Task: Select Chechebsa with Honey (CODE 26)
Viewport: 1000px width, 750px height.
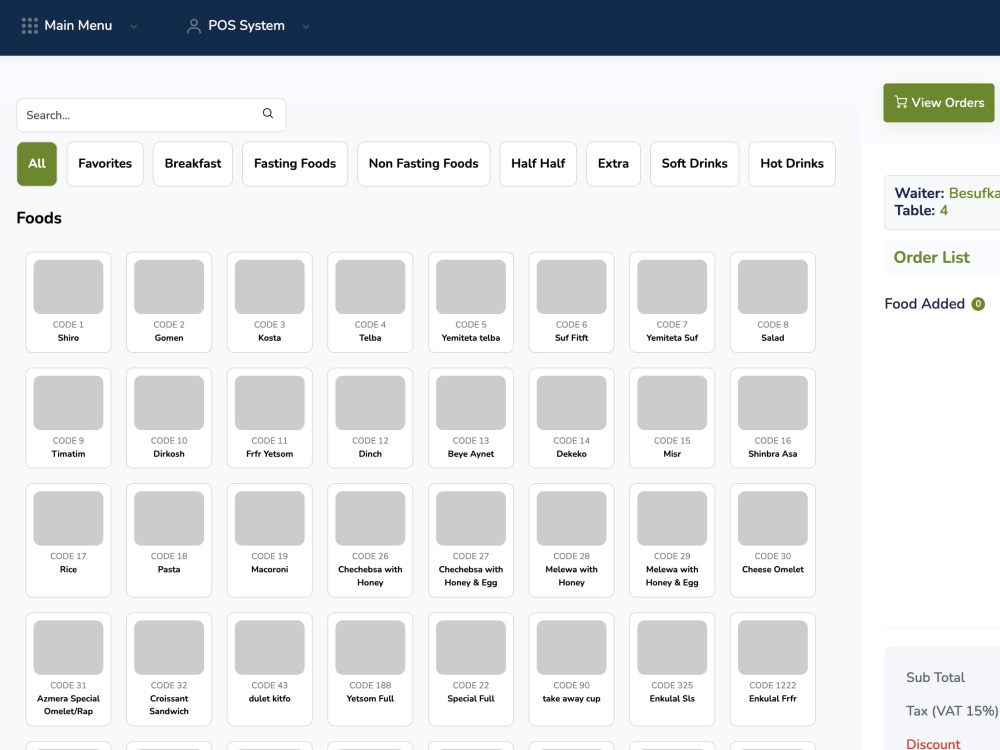Action: [370, 540]
